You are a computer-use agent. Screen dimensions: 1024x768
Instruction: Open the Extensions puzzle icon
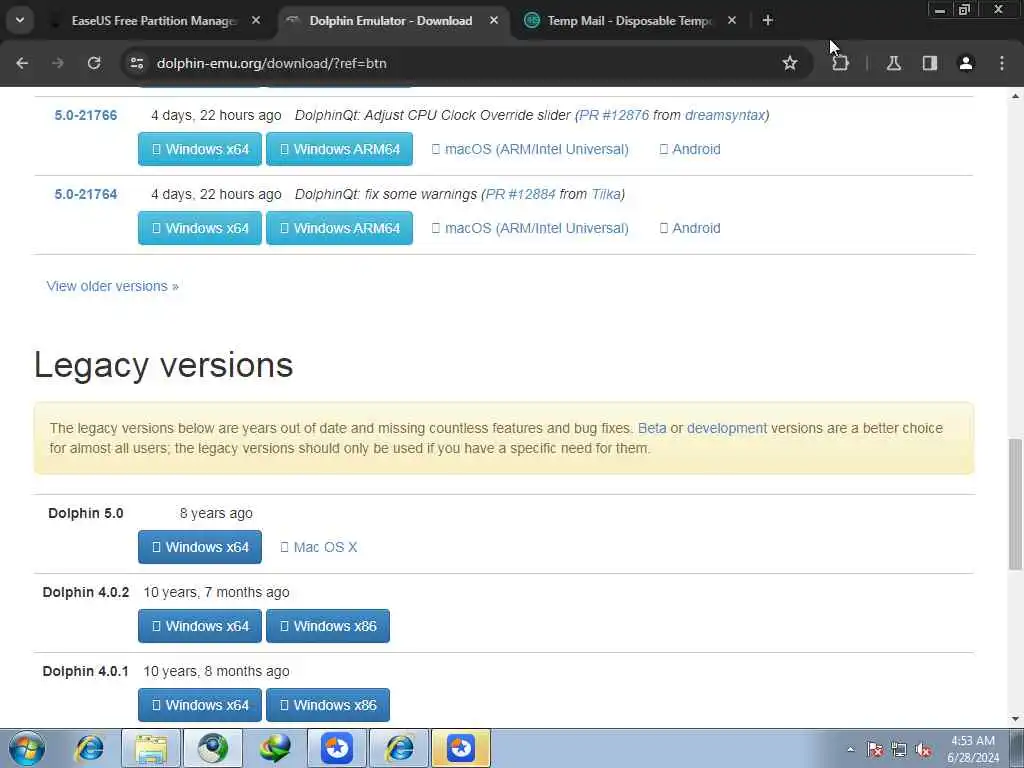click(x=840, y=63)
